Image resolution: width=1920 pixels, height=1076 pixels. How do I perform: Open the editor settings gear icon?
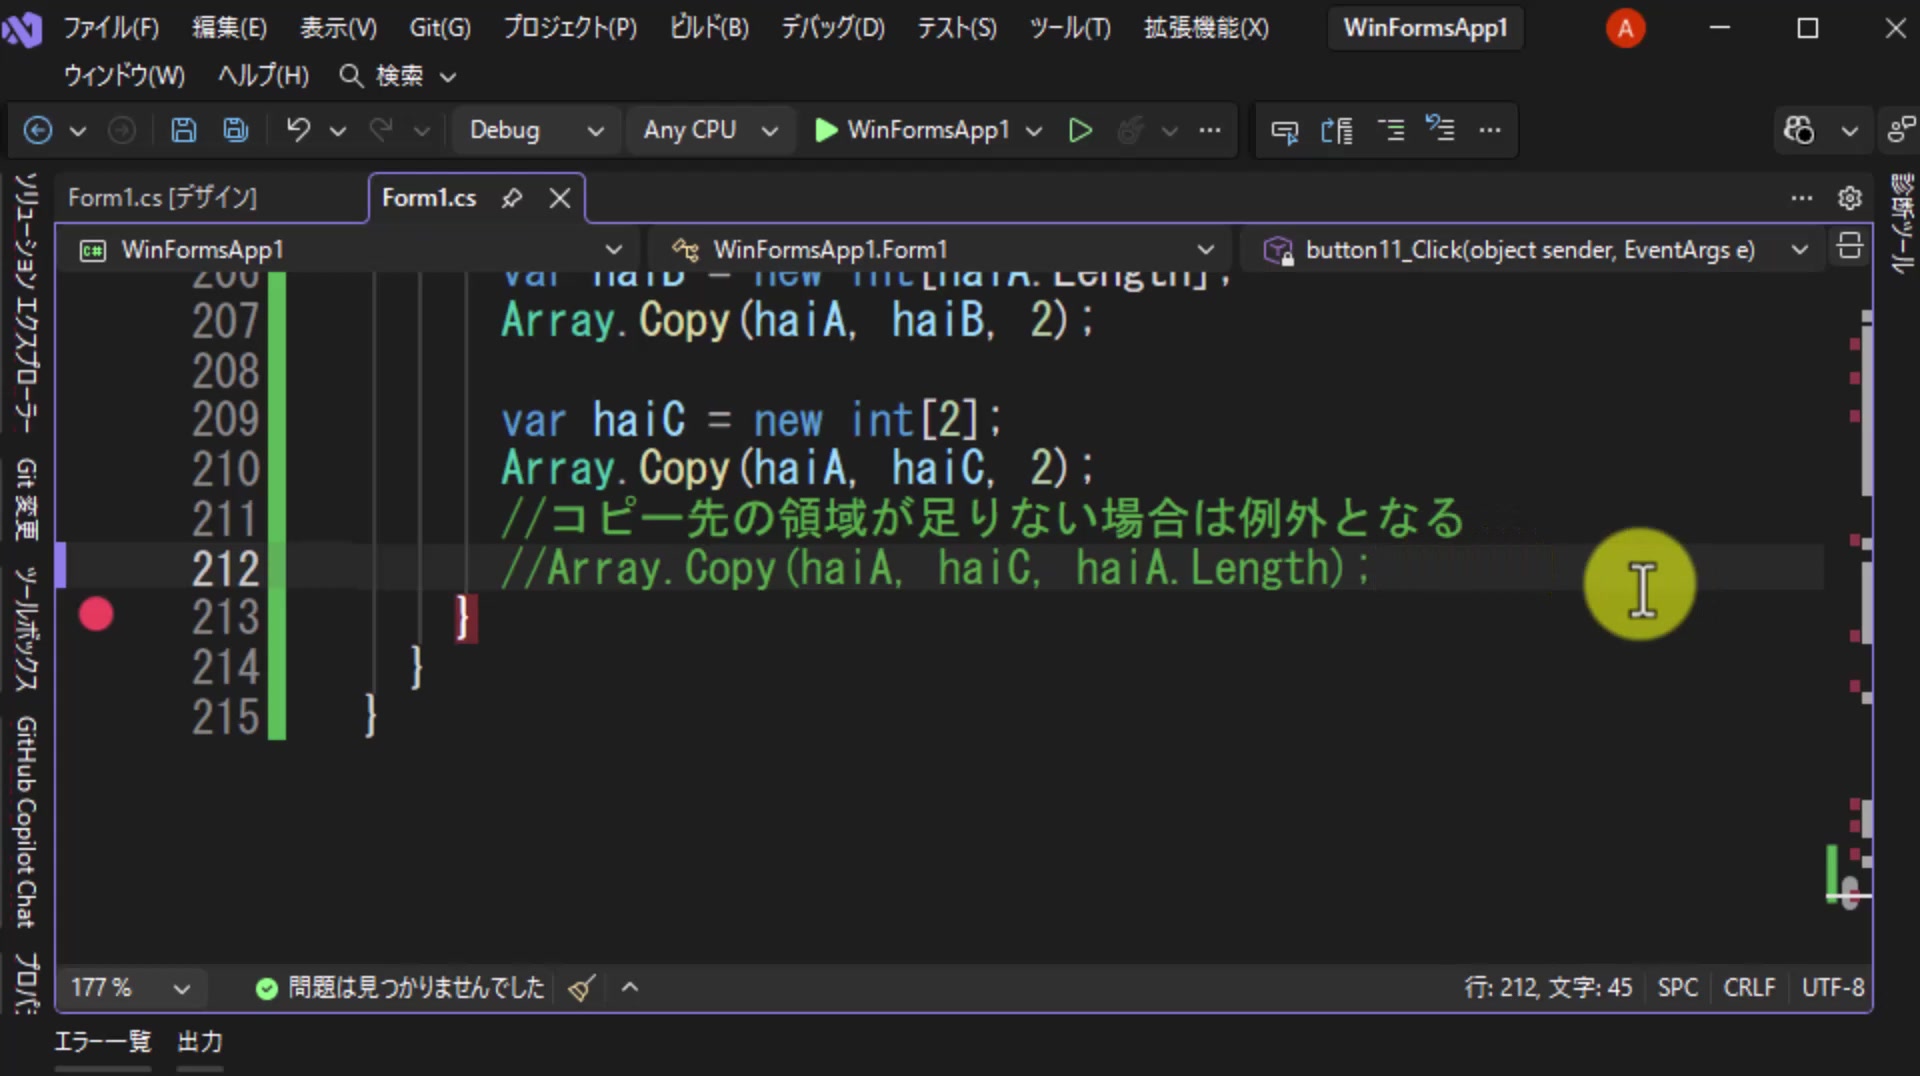(1850, 198)
